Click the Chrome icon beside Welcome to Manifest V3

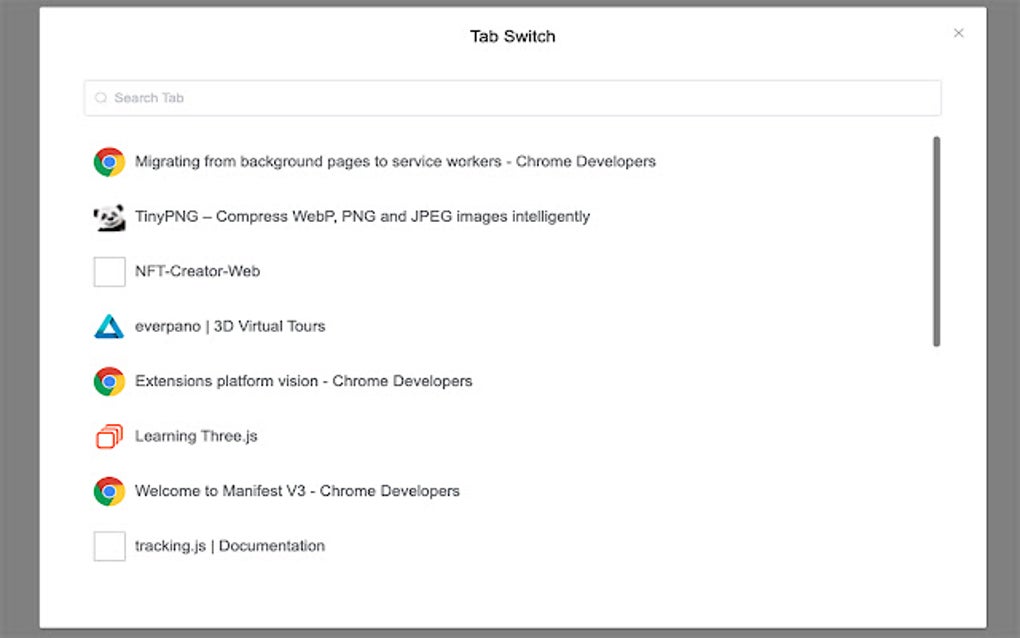click(x=109, y=492)
